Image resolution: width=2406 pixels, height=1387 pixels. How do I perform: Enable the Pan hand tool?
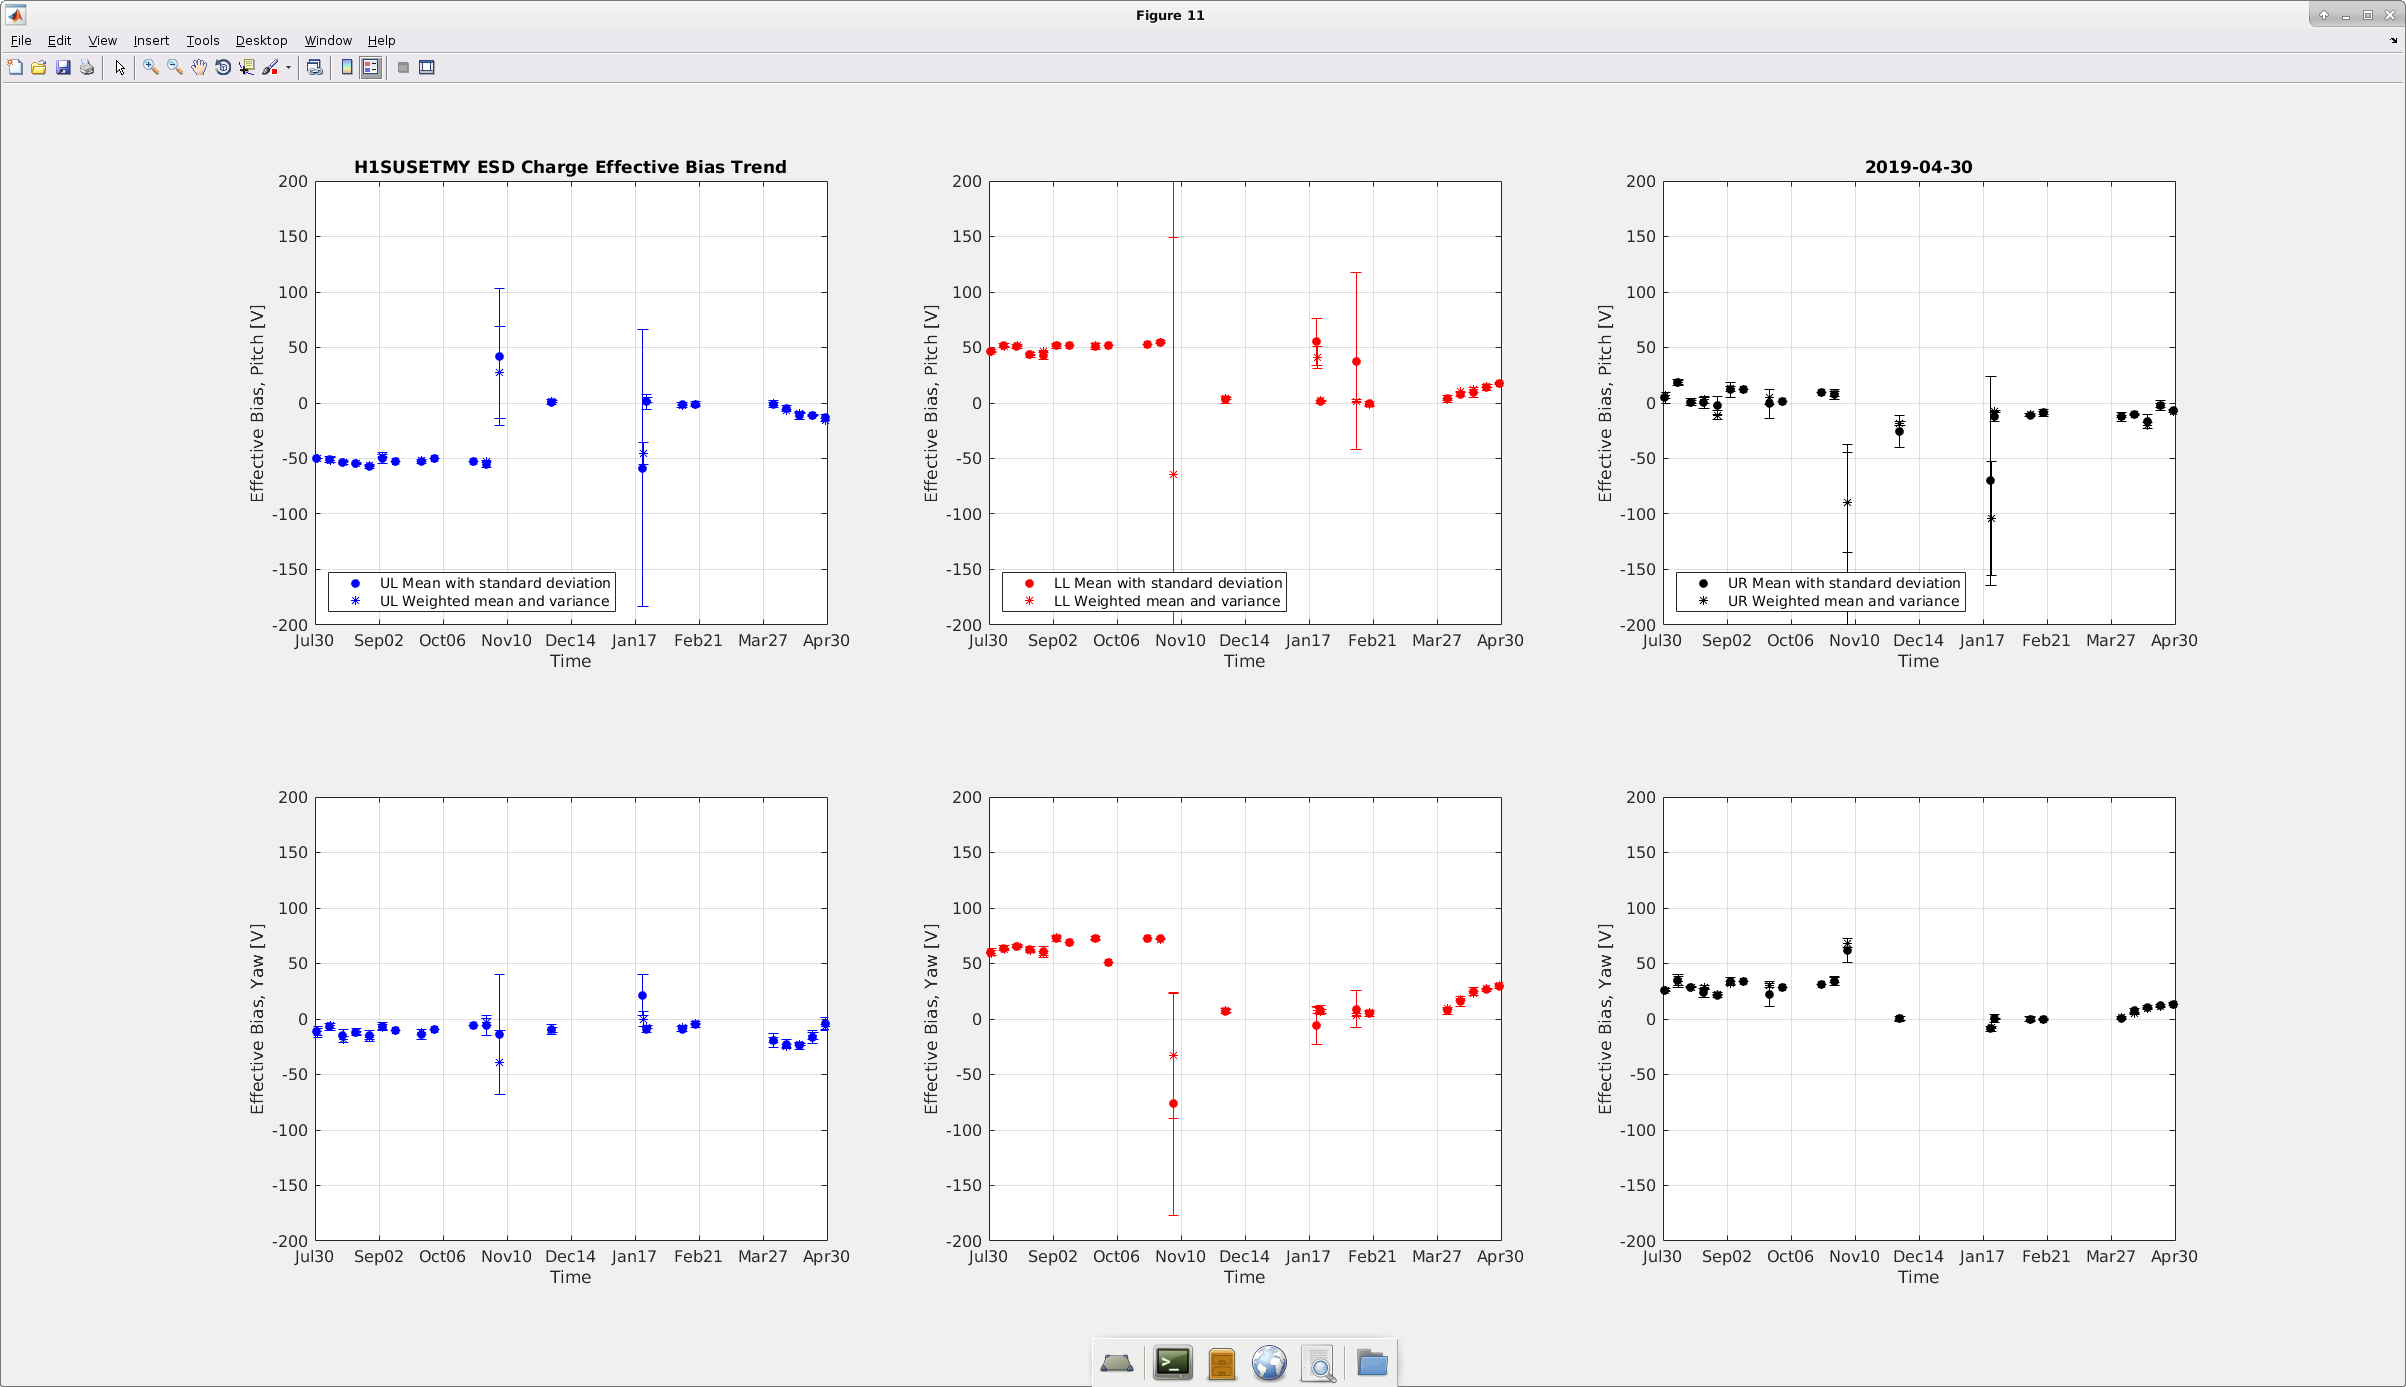199,68
